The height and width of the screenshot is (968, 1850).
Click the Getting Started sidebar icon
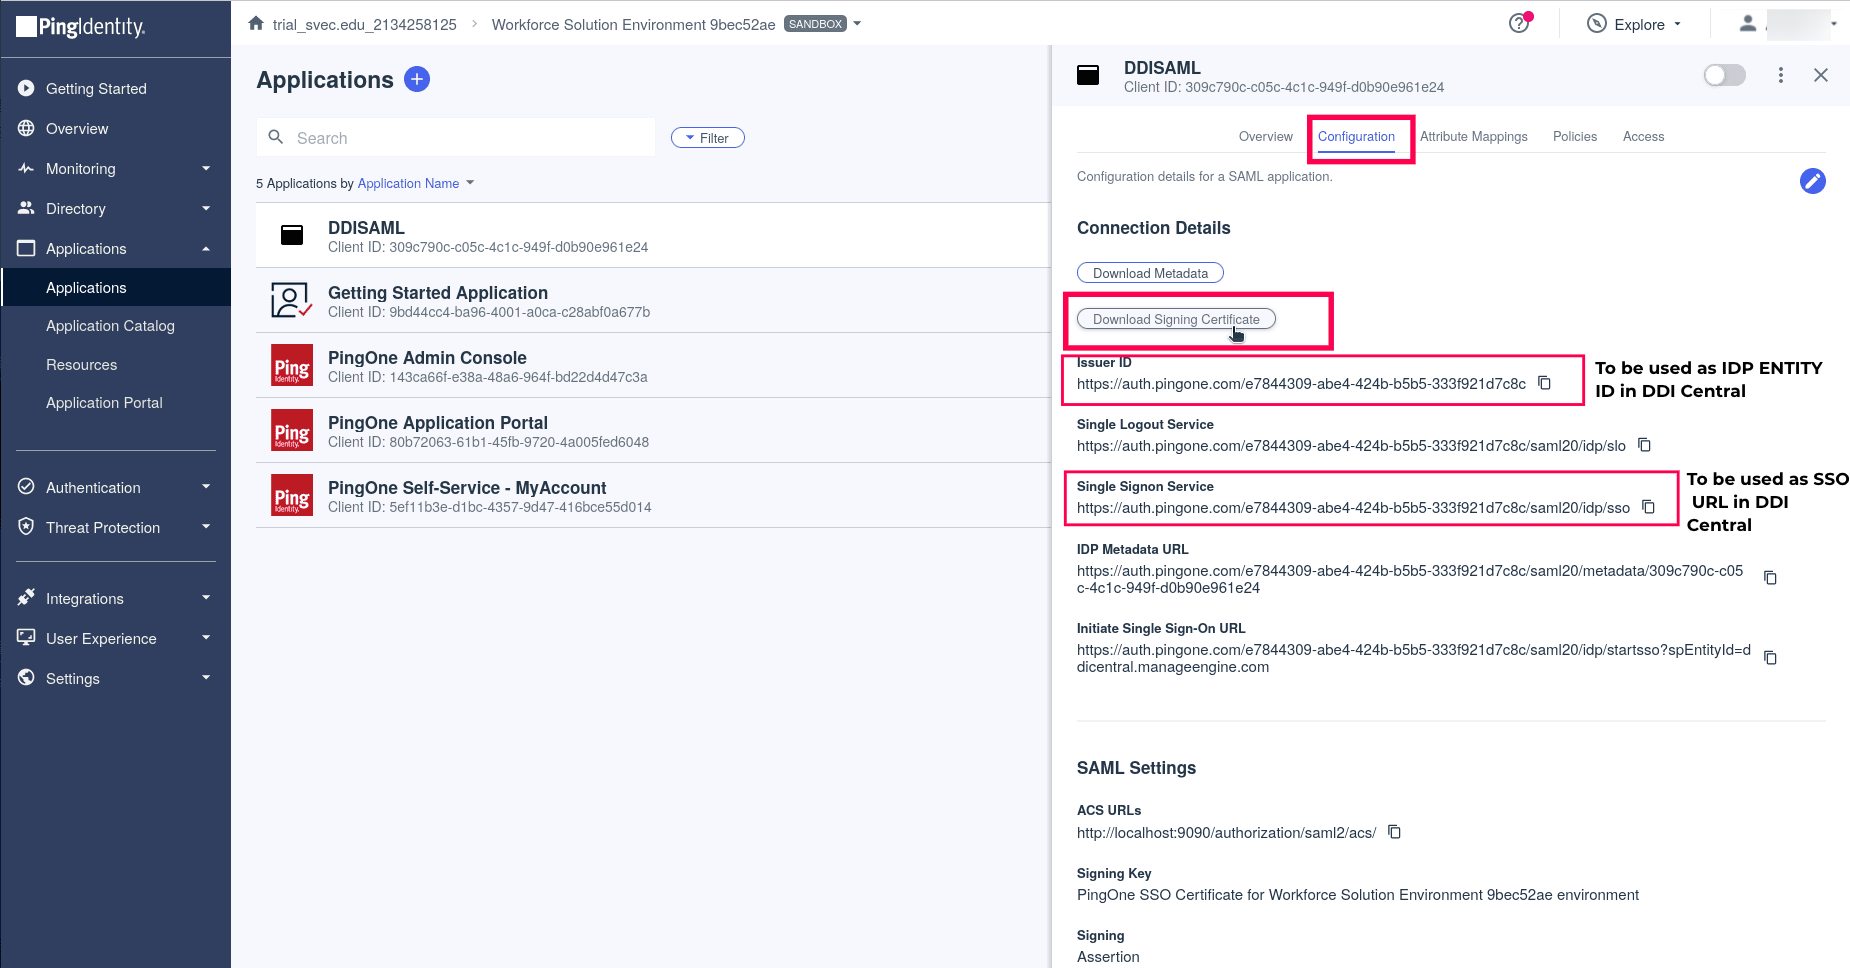[x=26, y=88]
